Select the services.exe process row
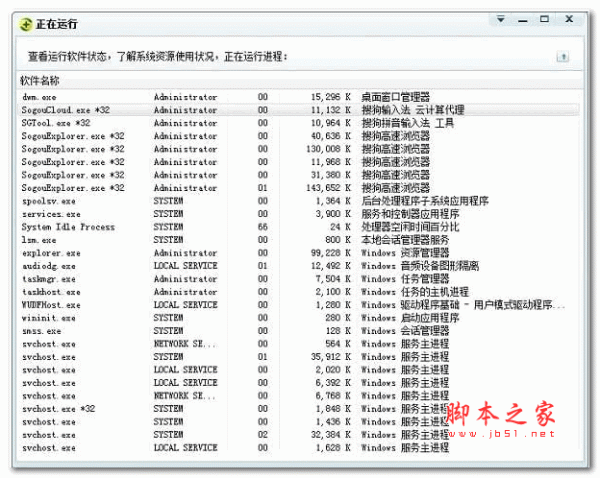The width and height of the screenshot is (600, 478). click(299, 214)
